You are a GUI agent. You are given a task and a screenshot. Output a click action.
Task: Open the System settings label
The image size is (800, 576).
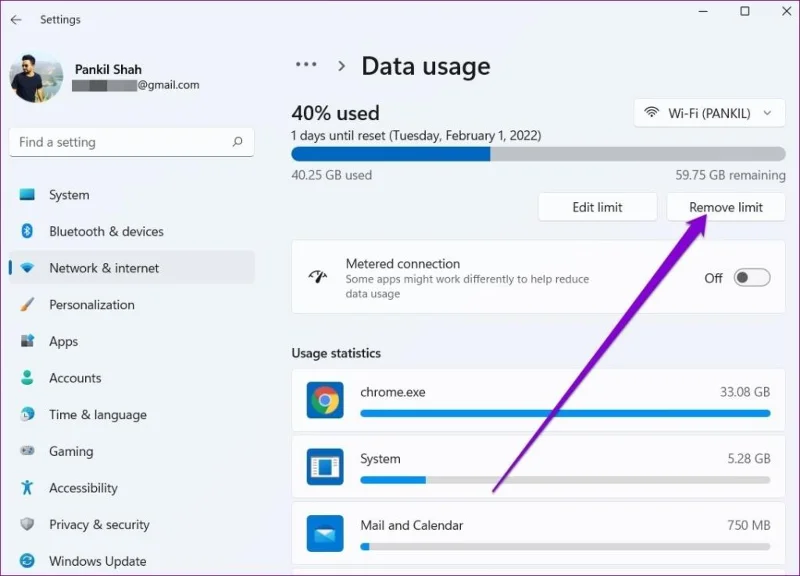click(69, 195)
